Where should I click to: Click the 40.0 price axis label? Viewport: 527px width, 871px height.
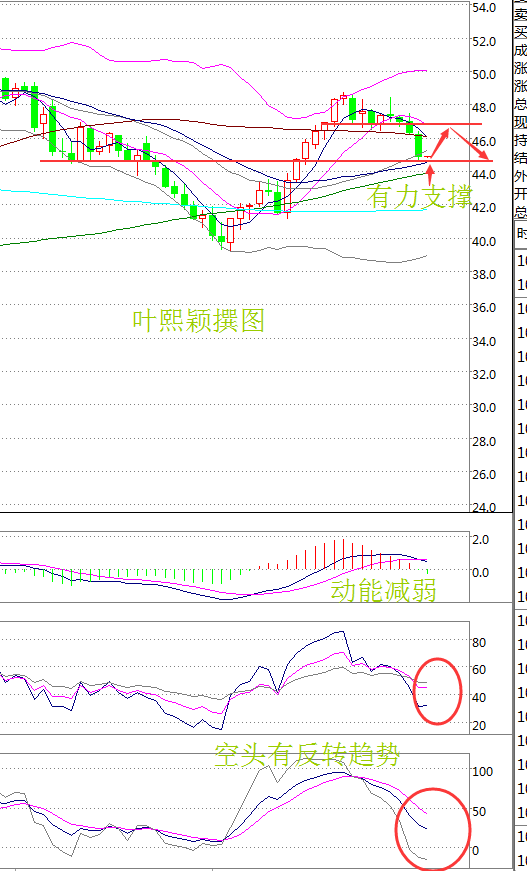(484, 241)
